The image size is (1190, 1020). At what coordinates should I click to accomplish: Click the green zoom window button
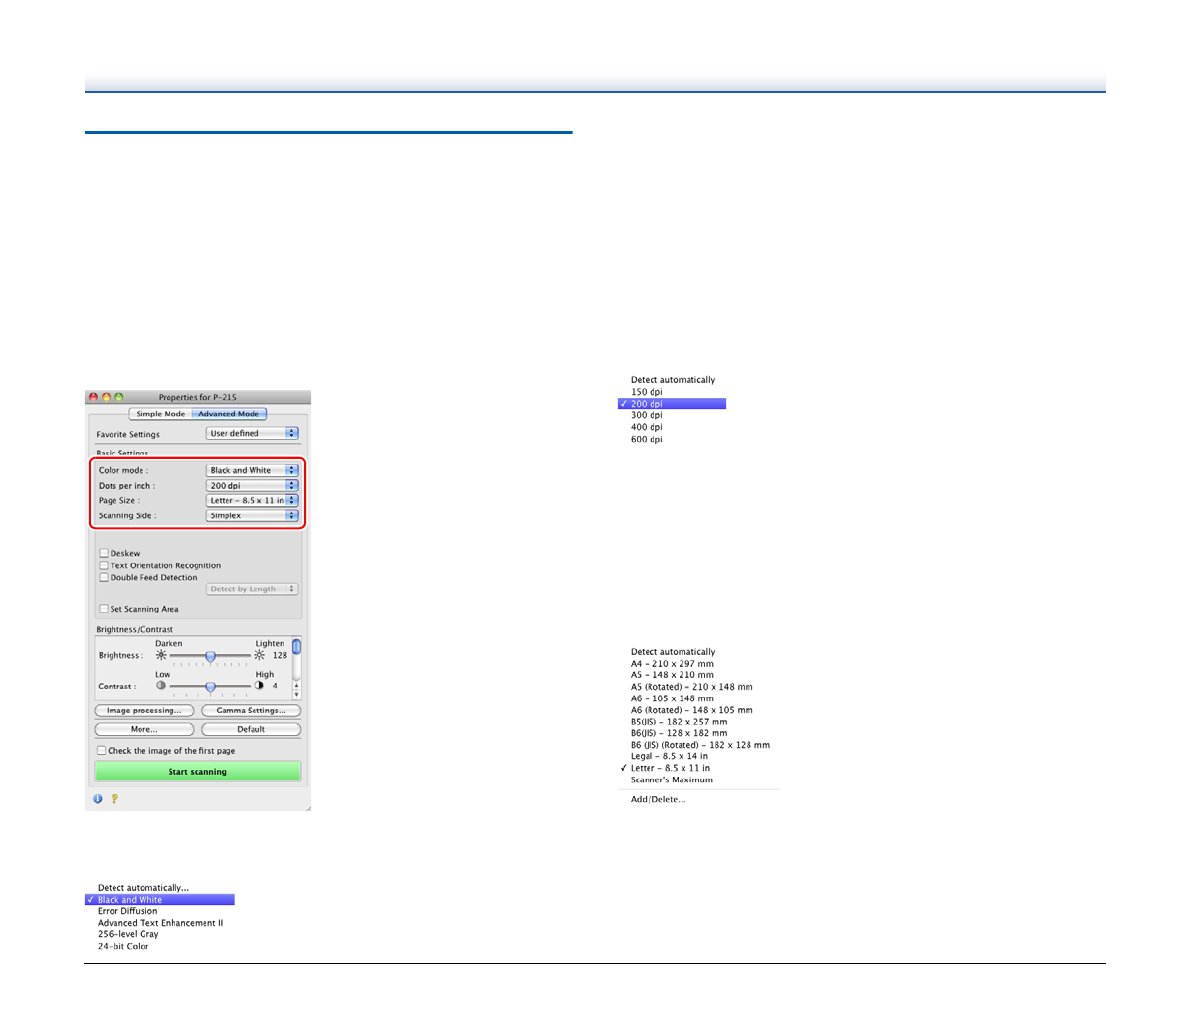tap(118, 397)
